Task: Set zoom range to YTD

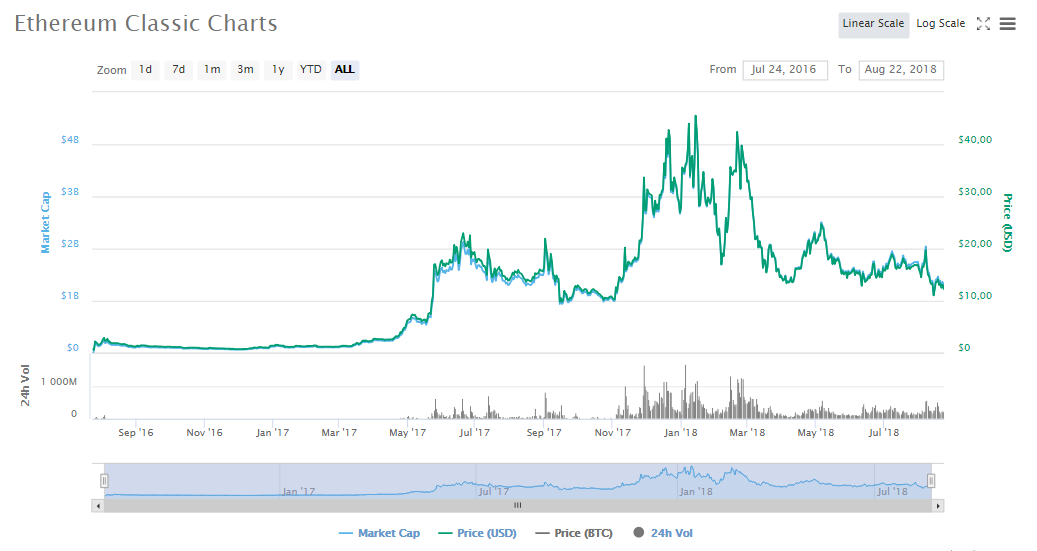Action: coord(311,69)
